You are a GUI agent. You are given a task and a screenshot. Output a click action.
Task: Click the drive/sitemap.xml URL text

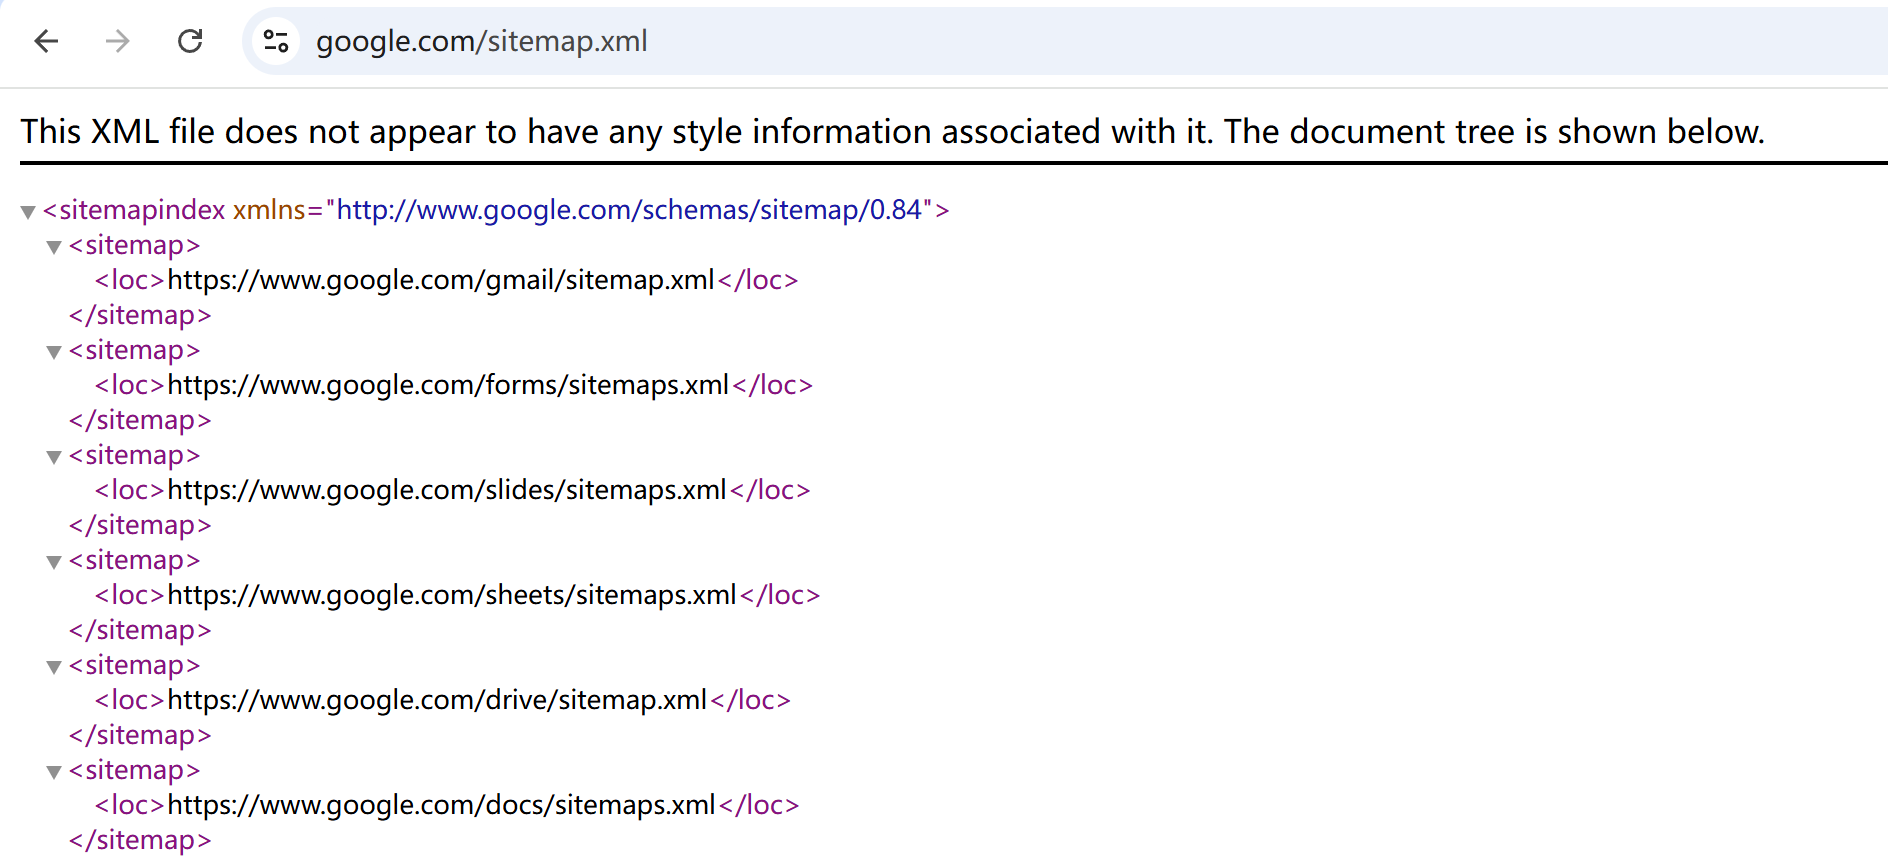(x=437, y=700)
